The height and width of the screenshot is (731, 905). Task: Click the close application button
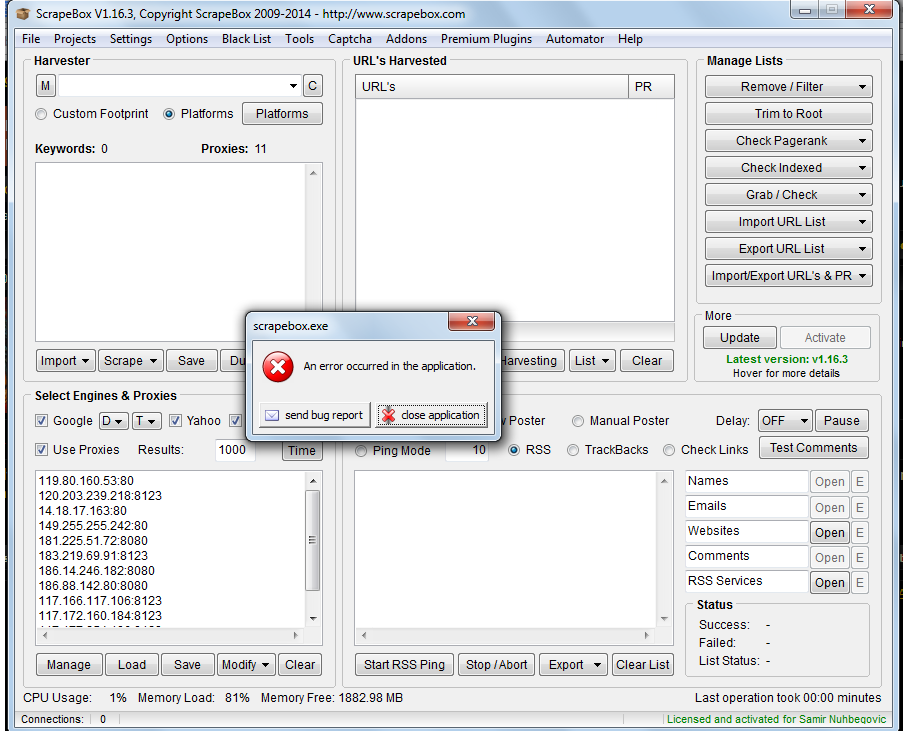(432, 415)
